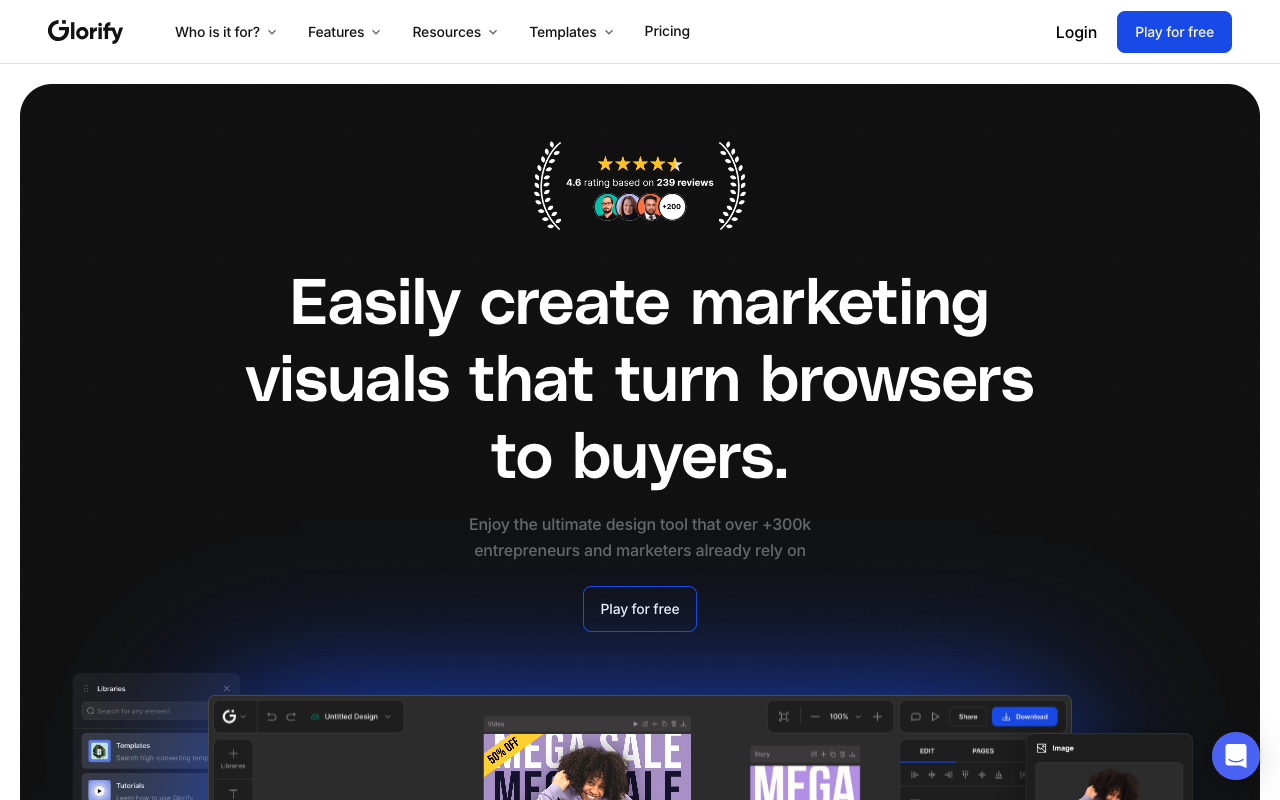Switch to the PAGES tab
The height and width of the screenshot is (800, 1280).
pos(983,751)
